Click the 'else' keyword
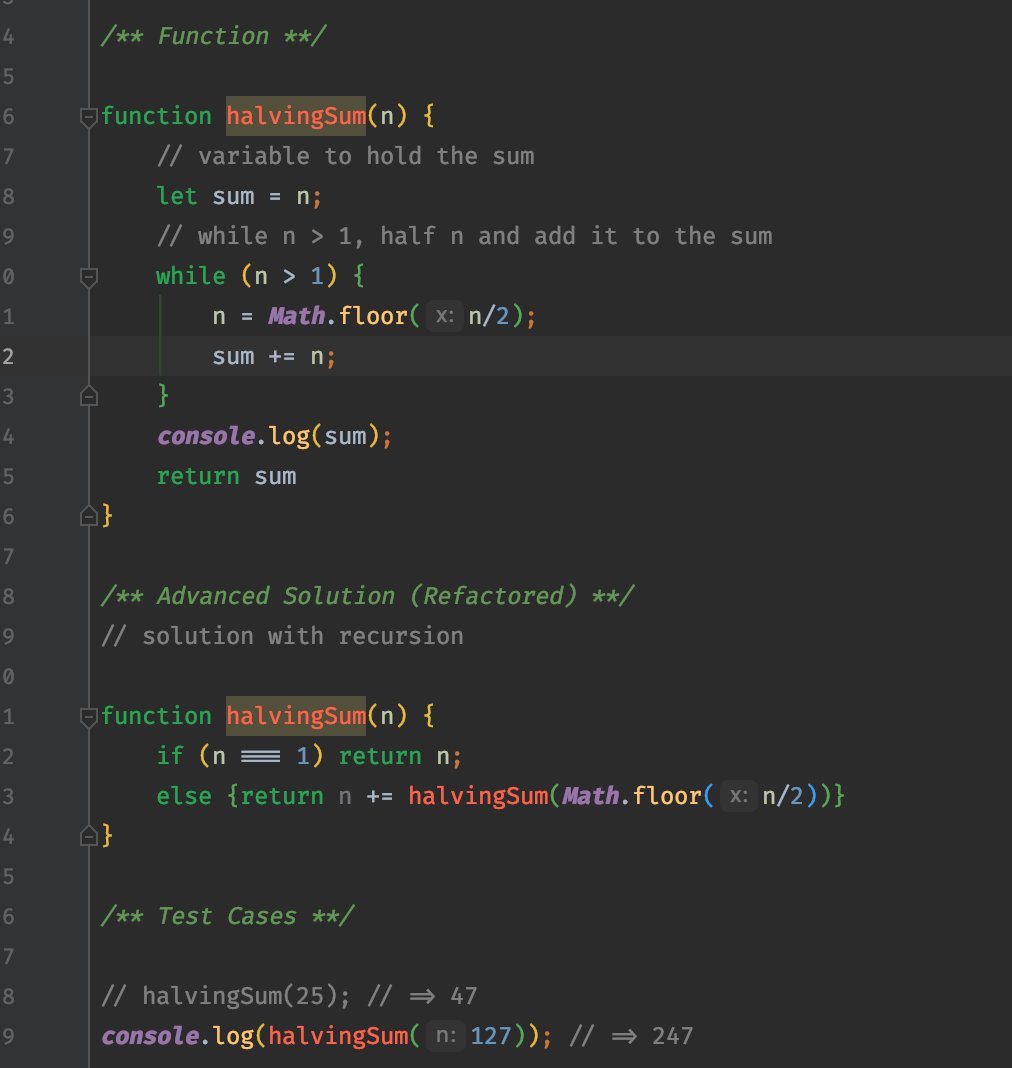Image resolution: width=1012 pixels, height=1068 pixels. 184,796
